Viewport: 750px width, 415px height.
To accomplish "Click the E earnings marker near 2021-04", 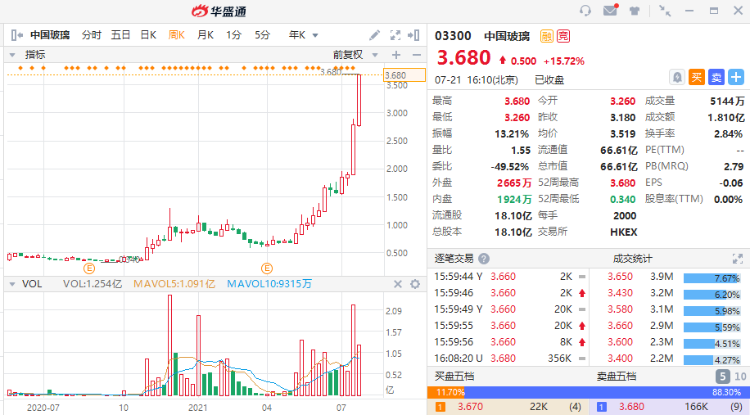I will pyautogui.click(x=266, y=268).
